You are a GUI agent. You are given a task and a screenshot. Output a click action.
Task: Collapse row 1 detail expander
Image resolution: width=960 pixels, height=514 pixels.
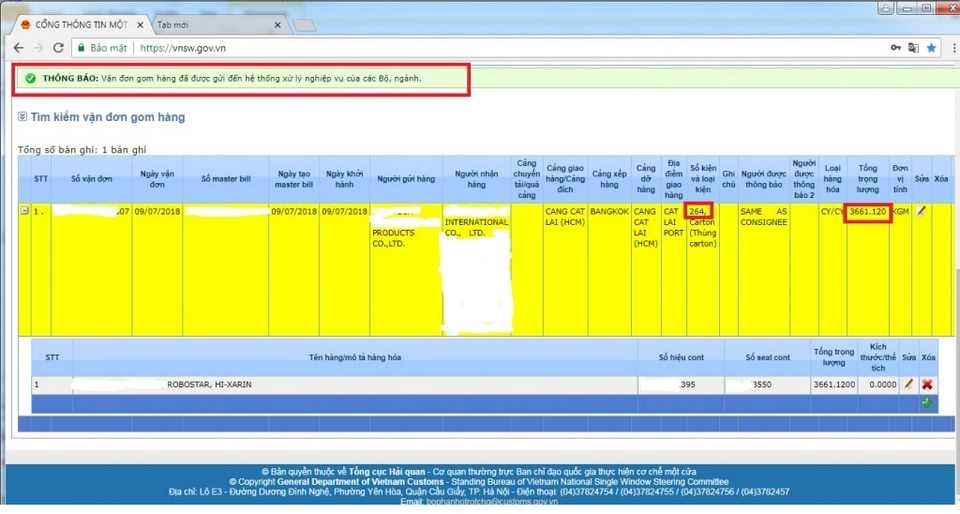(x=24, y=211)
